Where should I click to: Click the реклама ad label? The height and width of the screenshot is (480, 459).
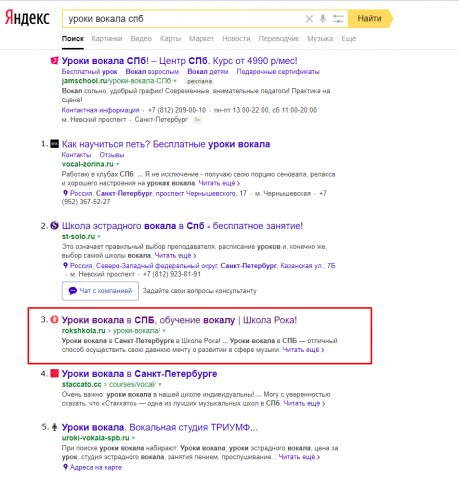[199, 81]
